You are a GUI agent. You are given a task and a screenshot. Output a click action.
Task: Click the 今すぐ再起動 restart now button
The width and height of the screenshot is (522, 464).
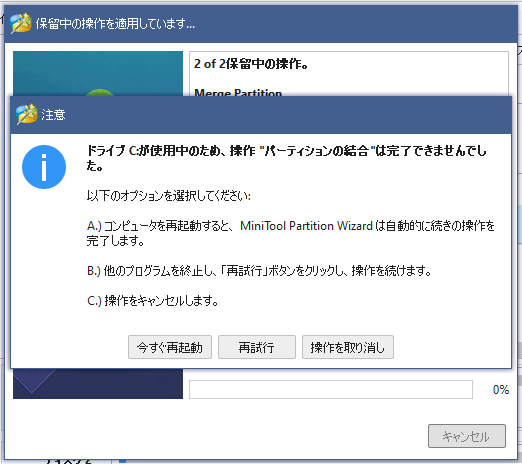coord(170,347)
